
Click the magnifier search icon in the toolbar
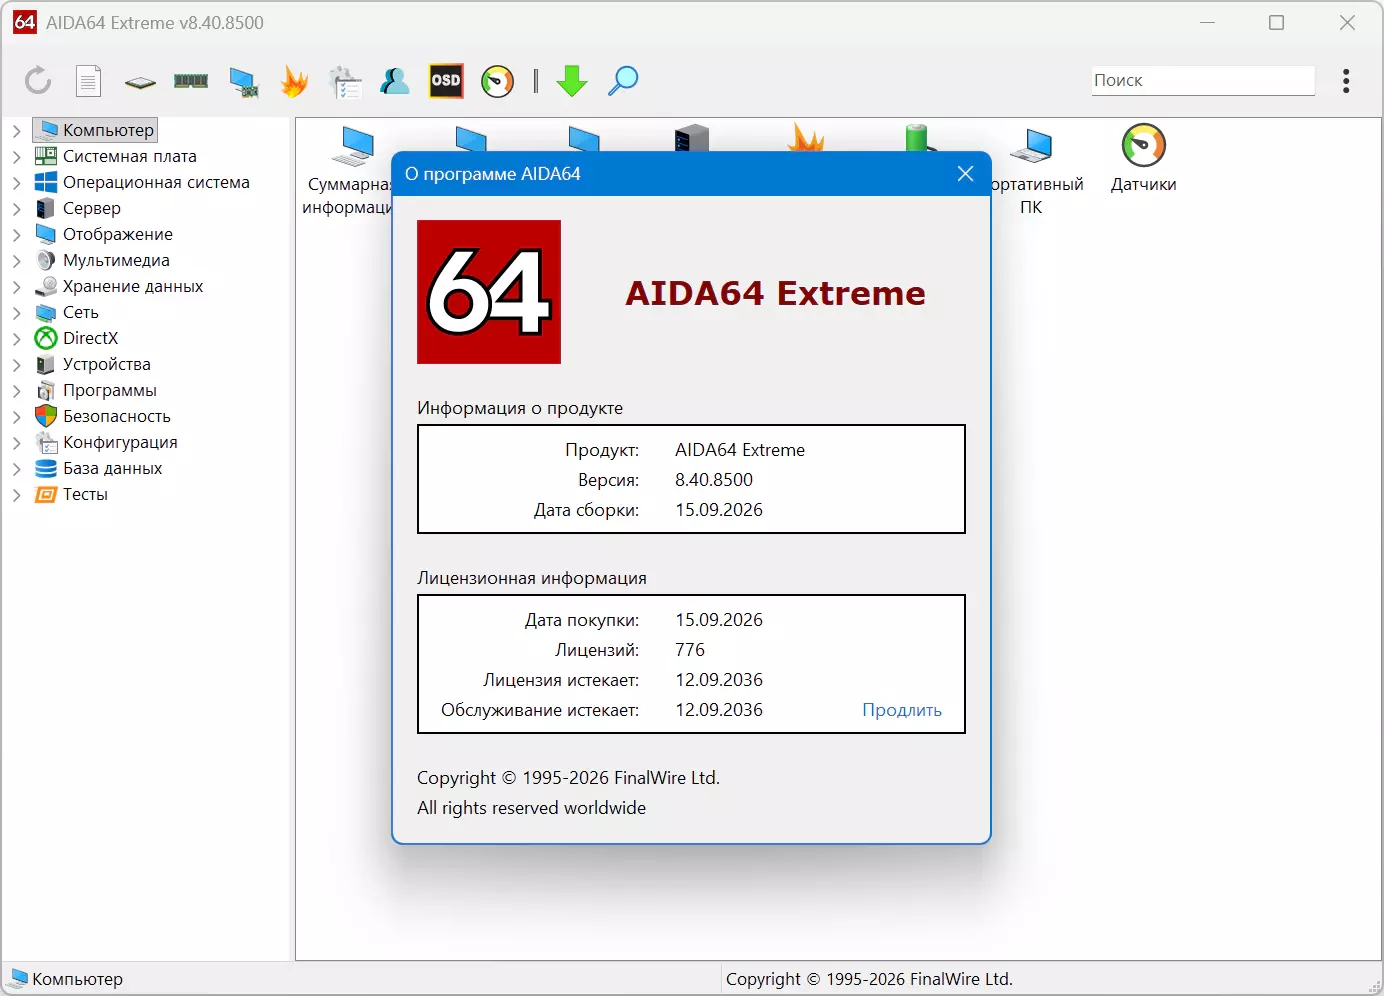tap(623, 81)
